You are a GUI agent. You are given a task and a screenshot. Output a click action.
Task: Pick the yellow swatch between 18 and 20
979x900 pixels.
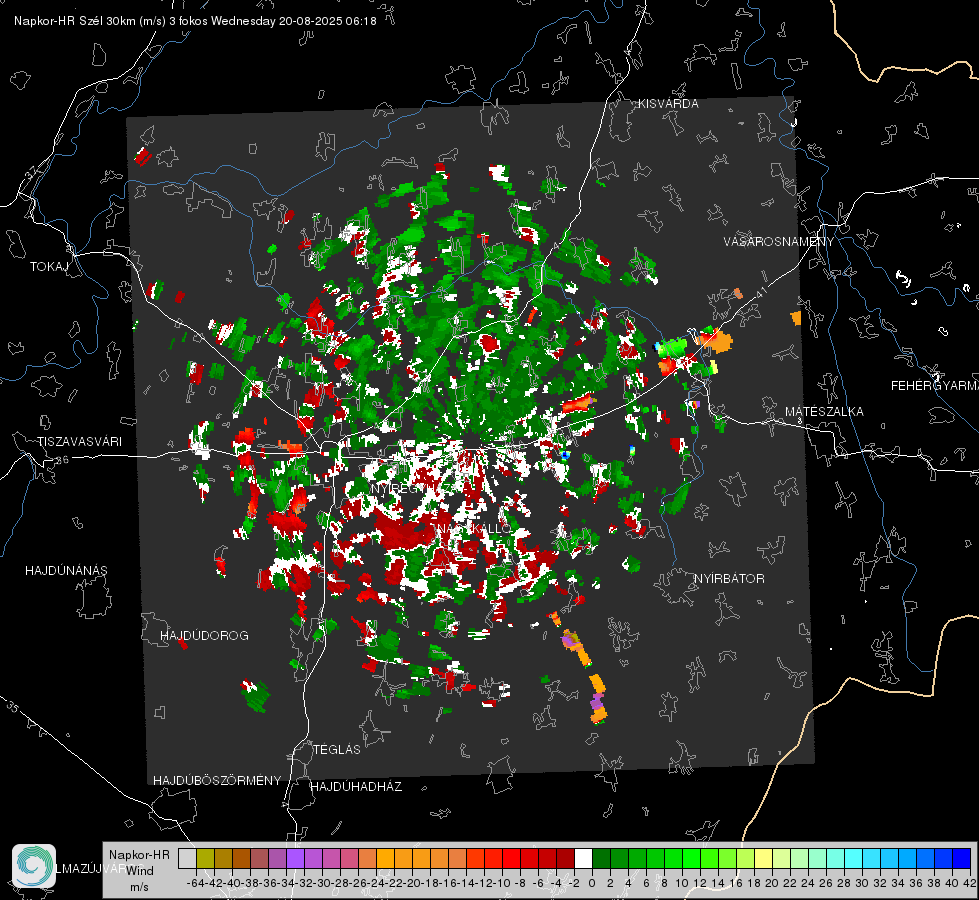click(764, 858)
